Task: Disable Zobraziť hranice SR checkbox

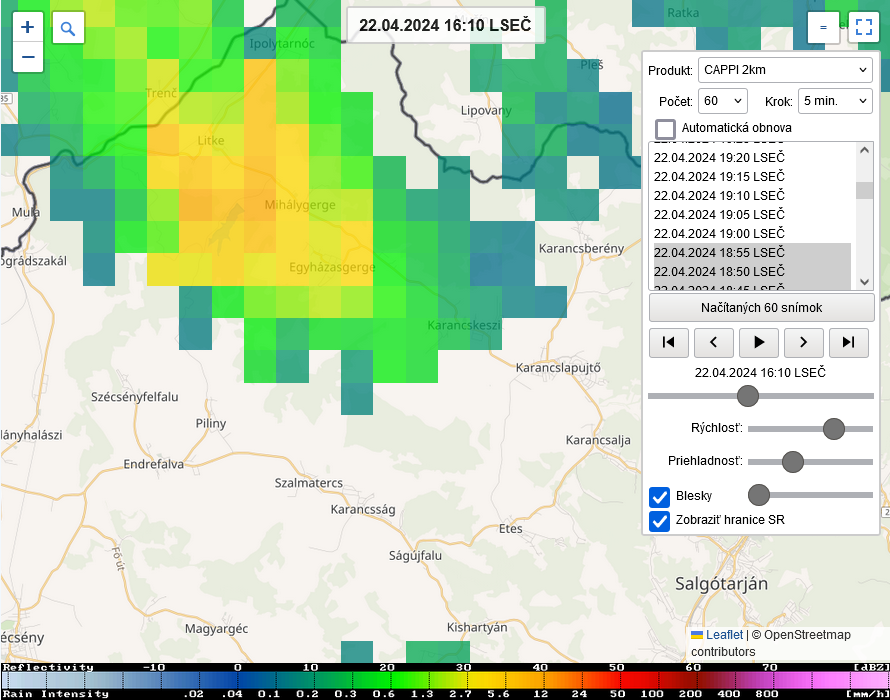Action: 660,521
